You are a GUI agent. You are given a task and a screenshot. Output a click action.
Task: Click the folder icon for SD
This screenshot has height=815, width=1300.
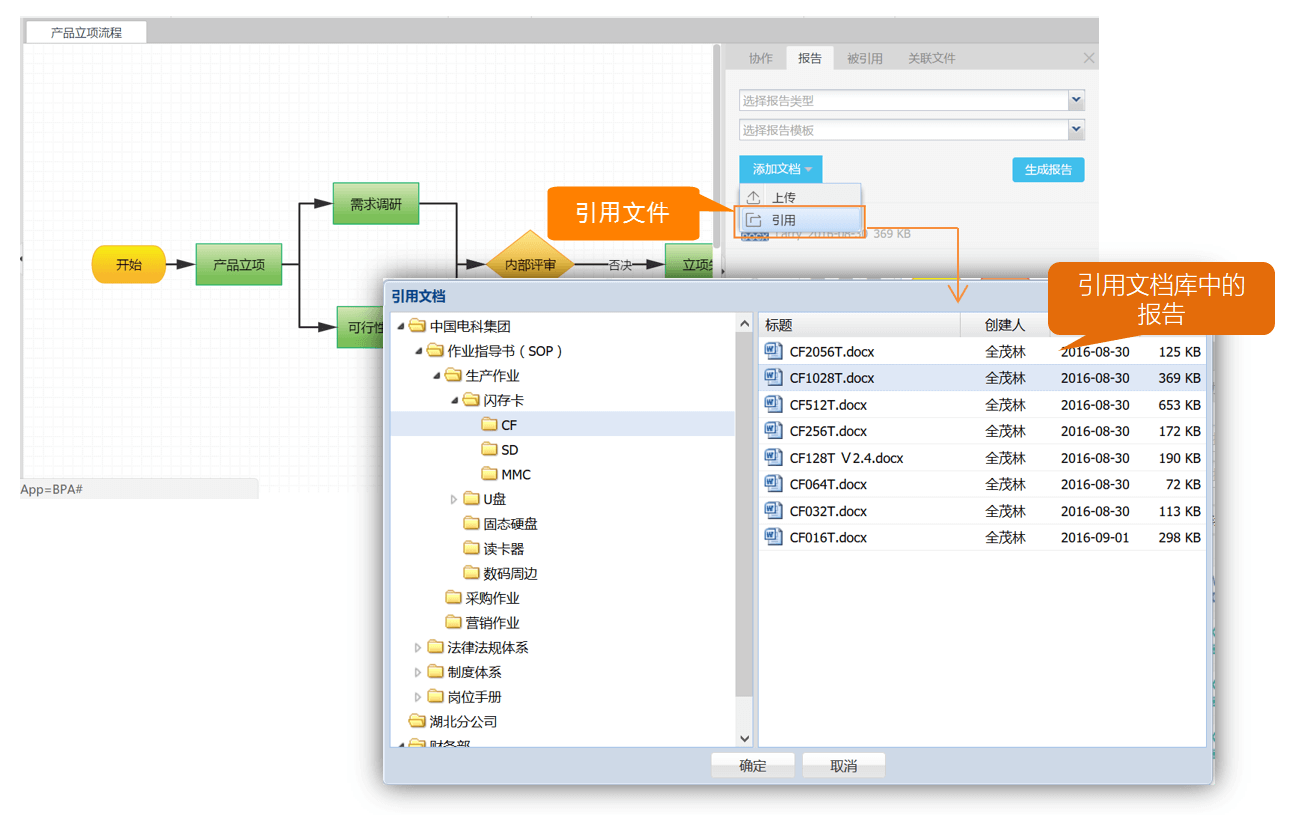489,450
